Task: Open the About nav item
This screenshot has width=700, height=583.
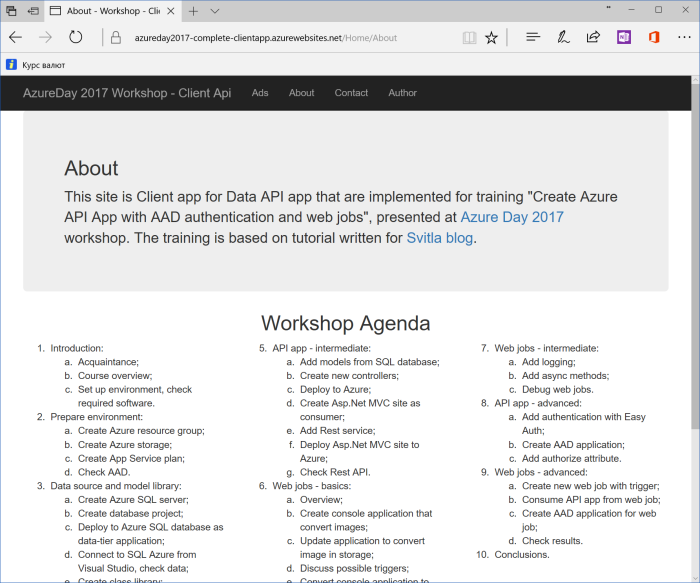Action: click(x=301, y=93)
